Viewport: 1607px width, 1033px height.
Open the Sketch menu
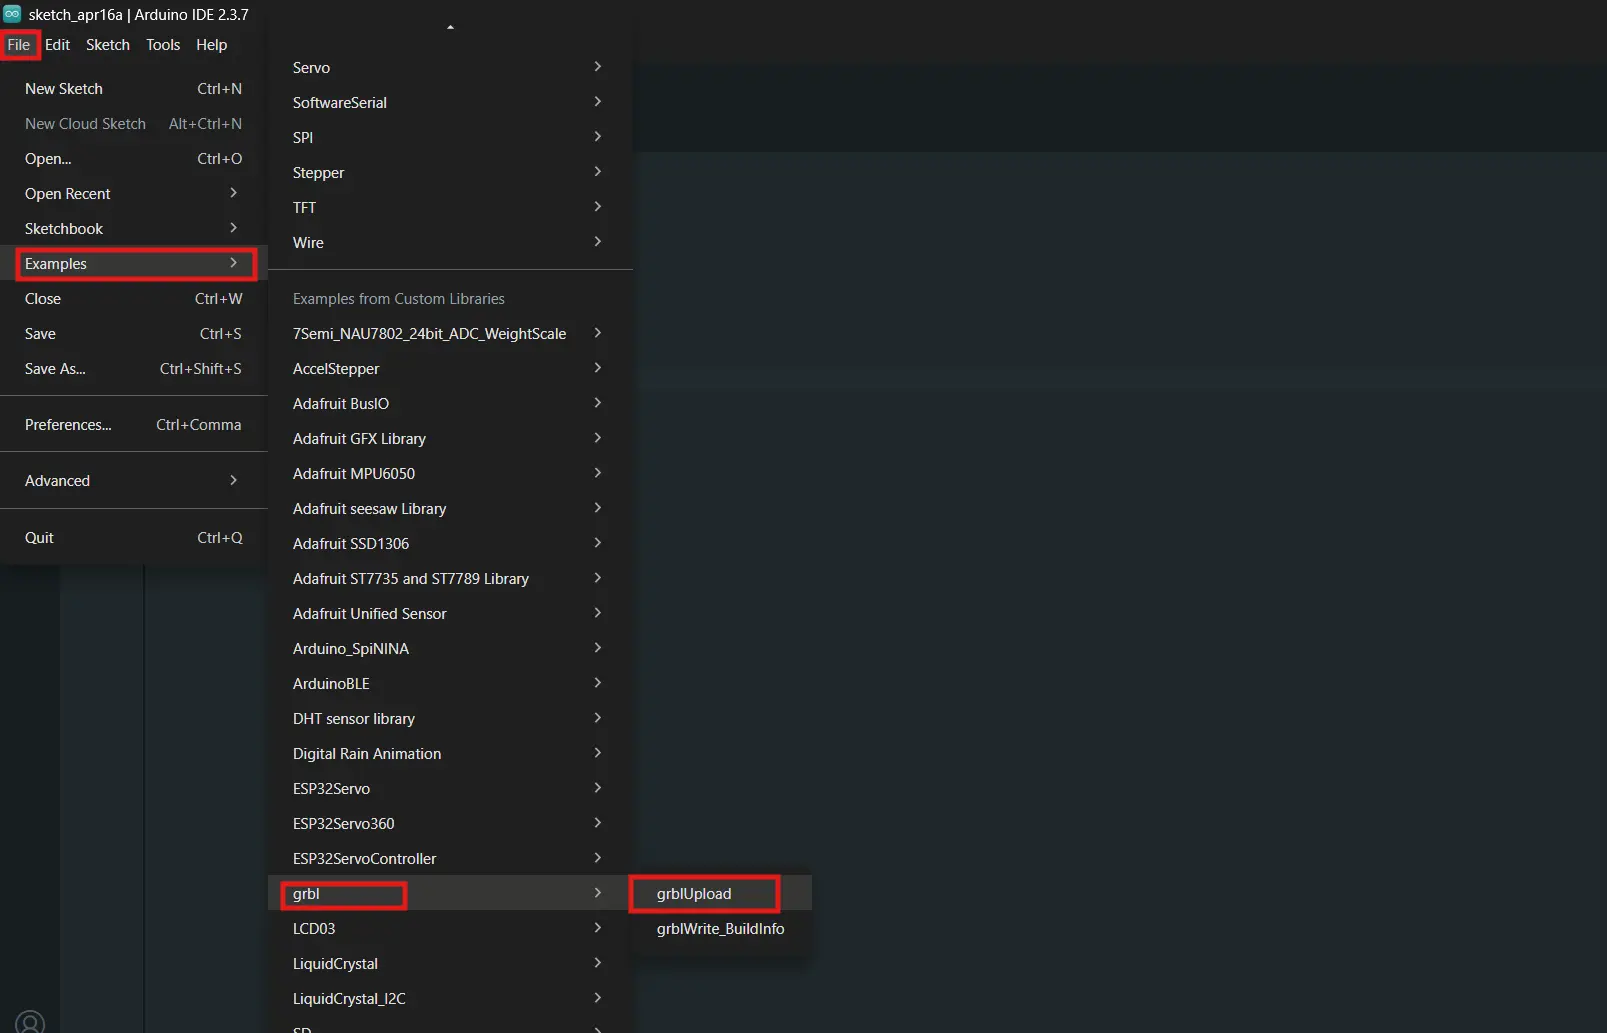(x=107, y=45)
